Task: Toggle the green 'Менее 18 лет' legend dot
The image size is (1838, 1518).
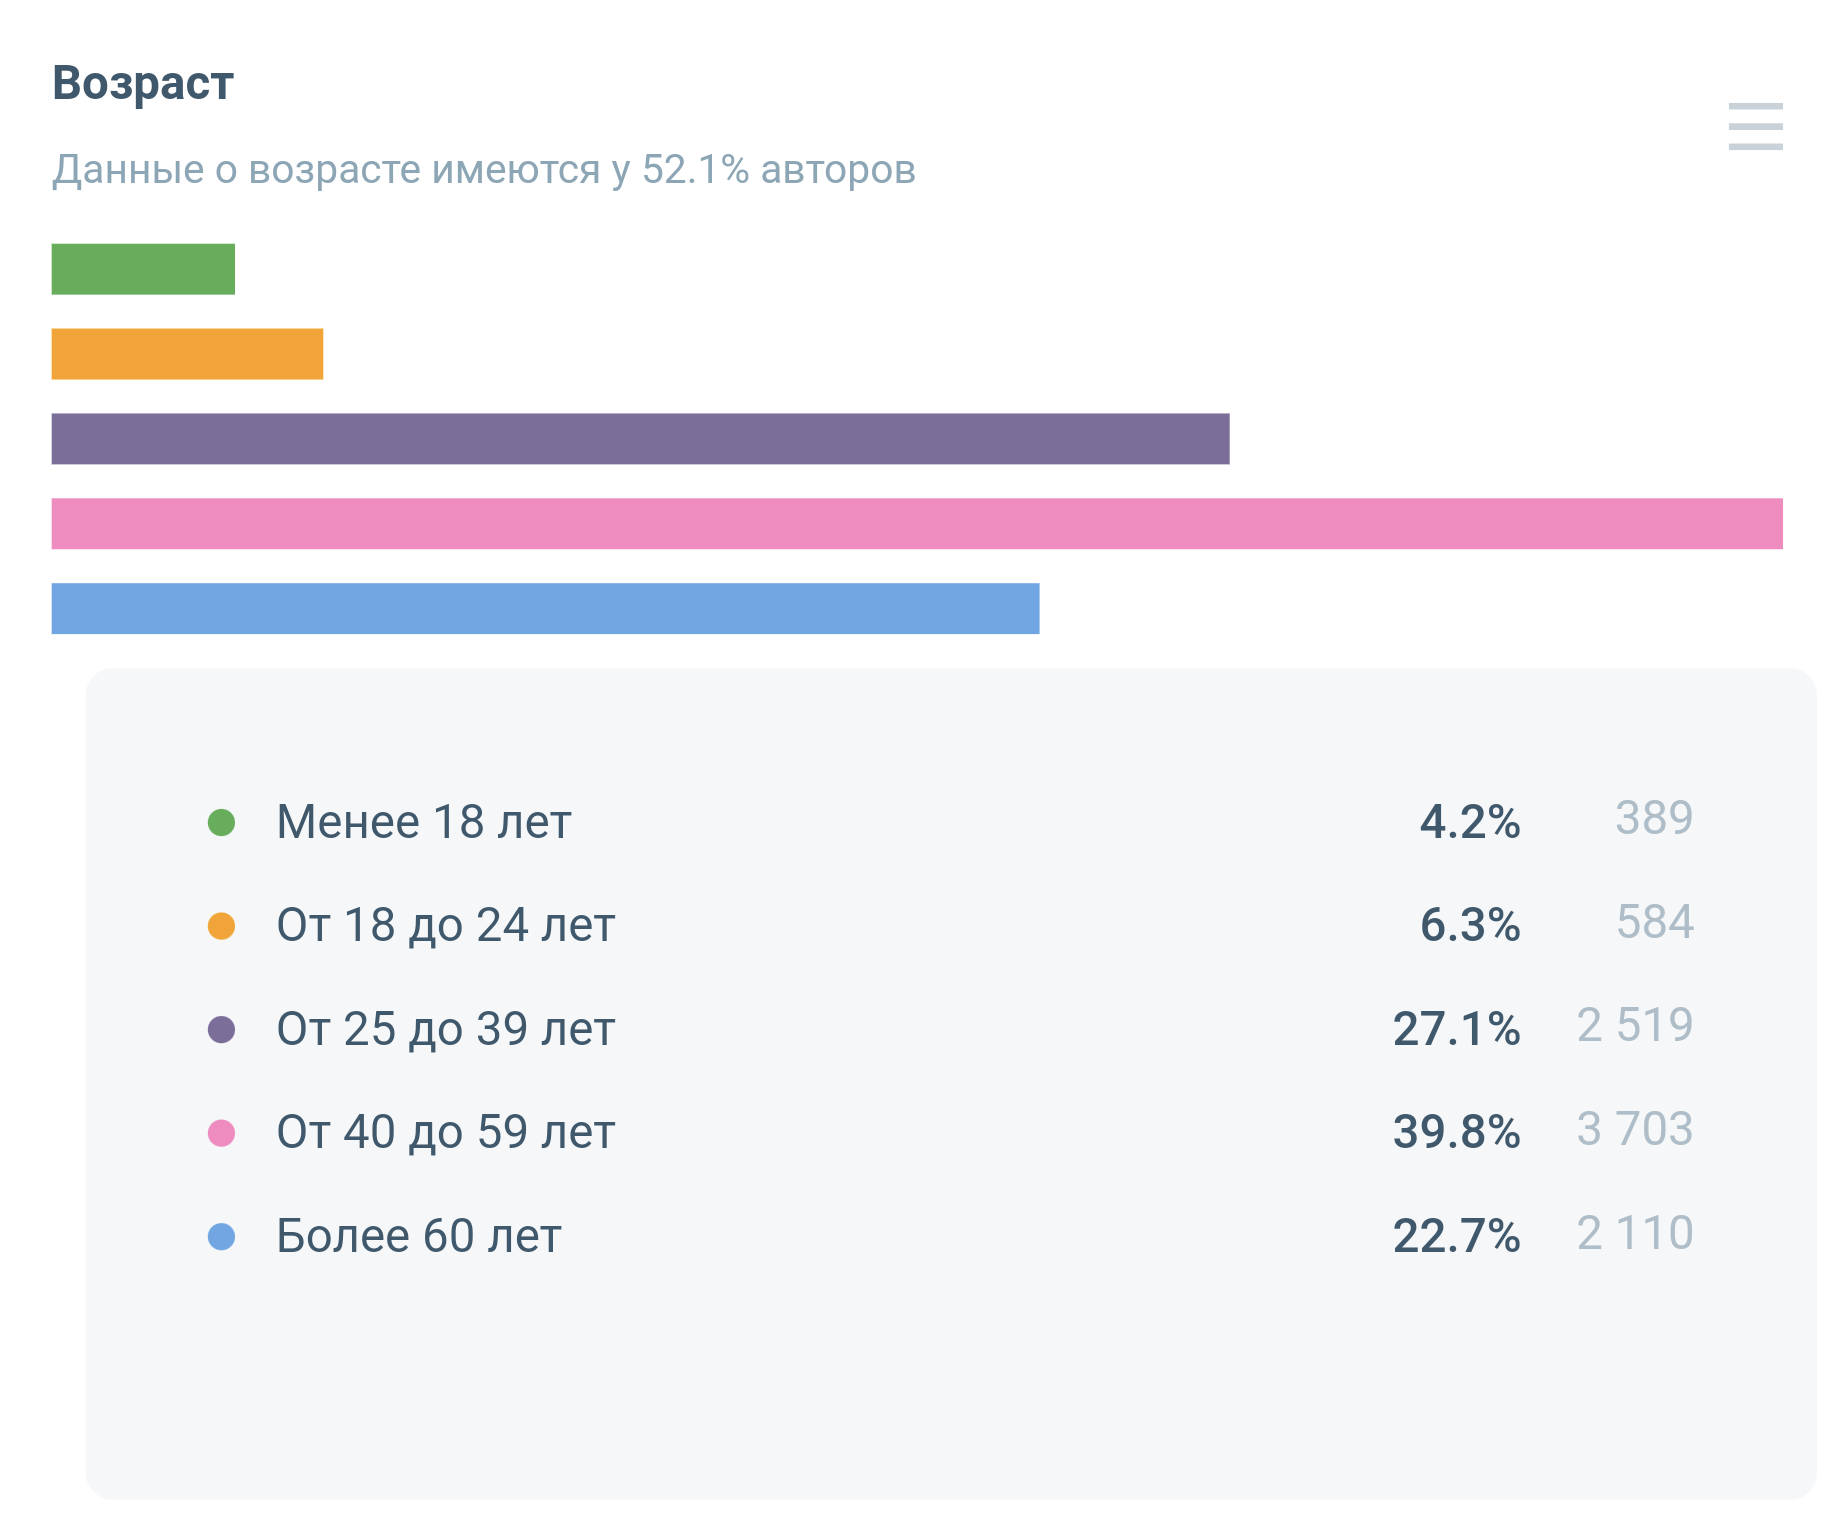Action: [x=221, y=822]
